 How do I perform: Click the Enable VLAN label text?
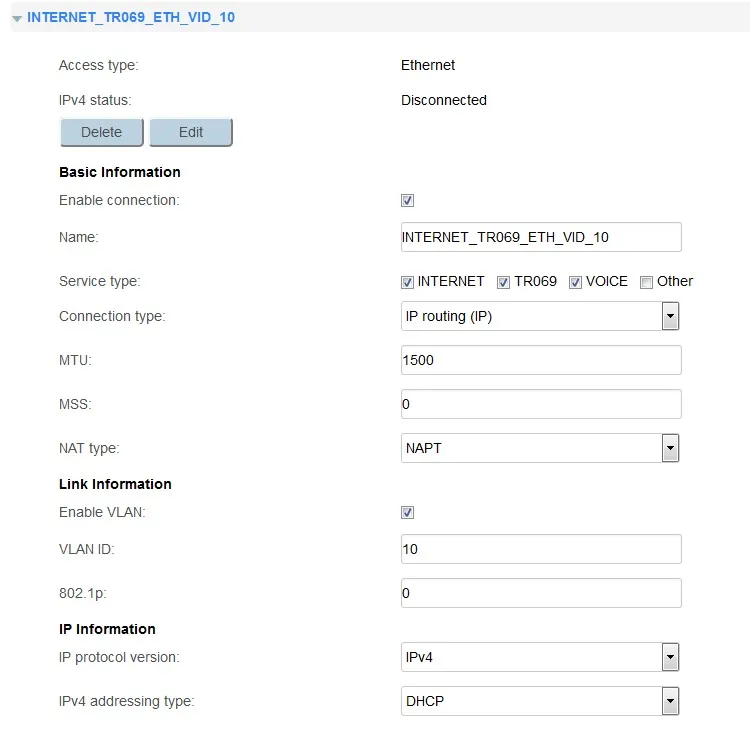[x=102, y=512]
